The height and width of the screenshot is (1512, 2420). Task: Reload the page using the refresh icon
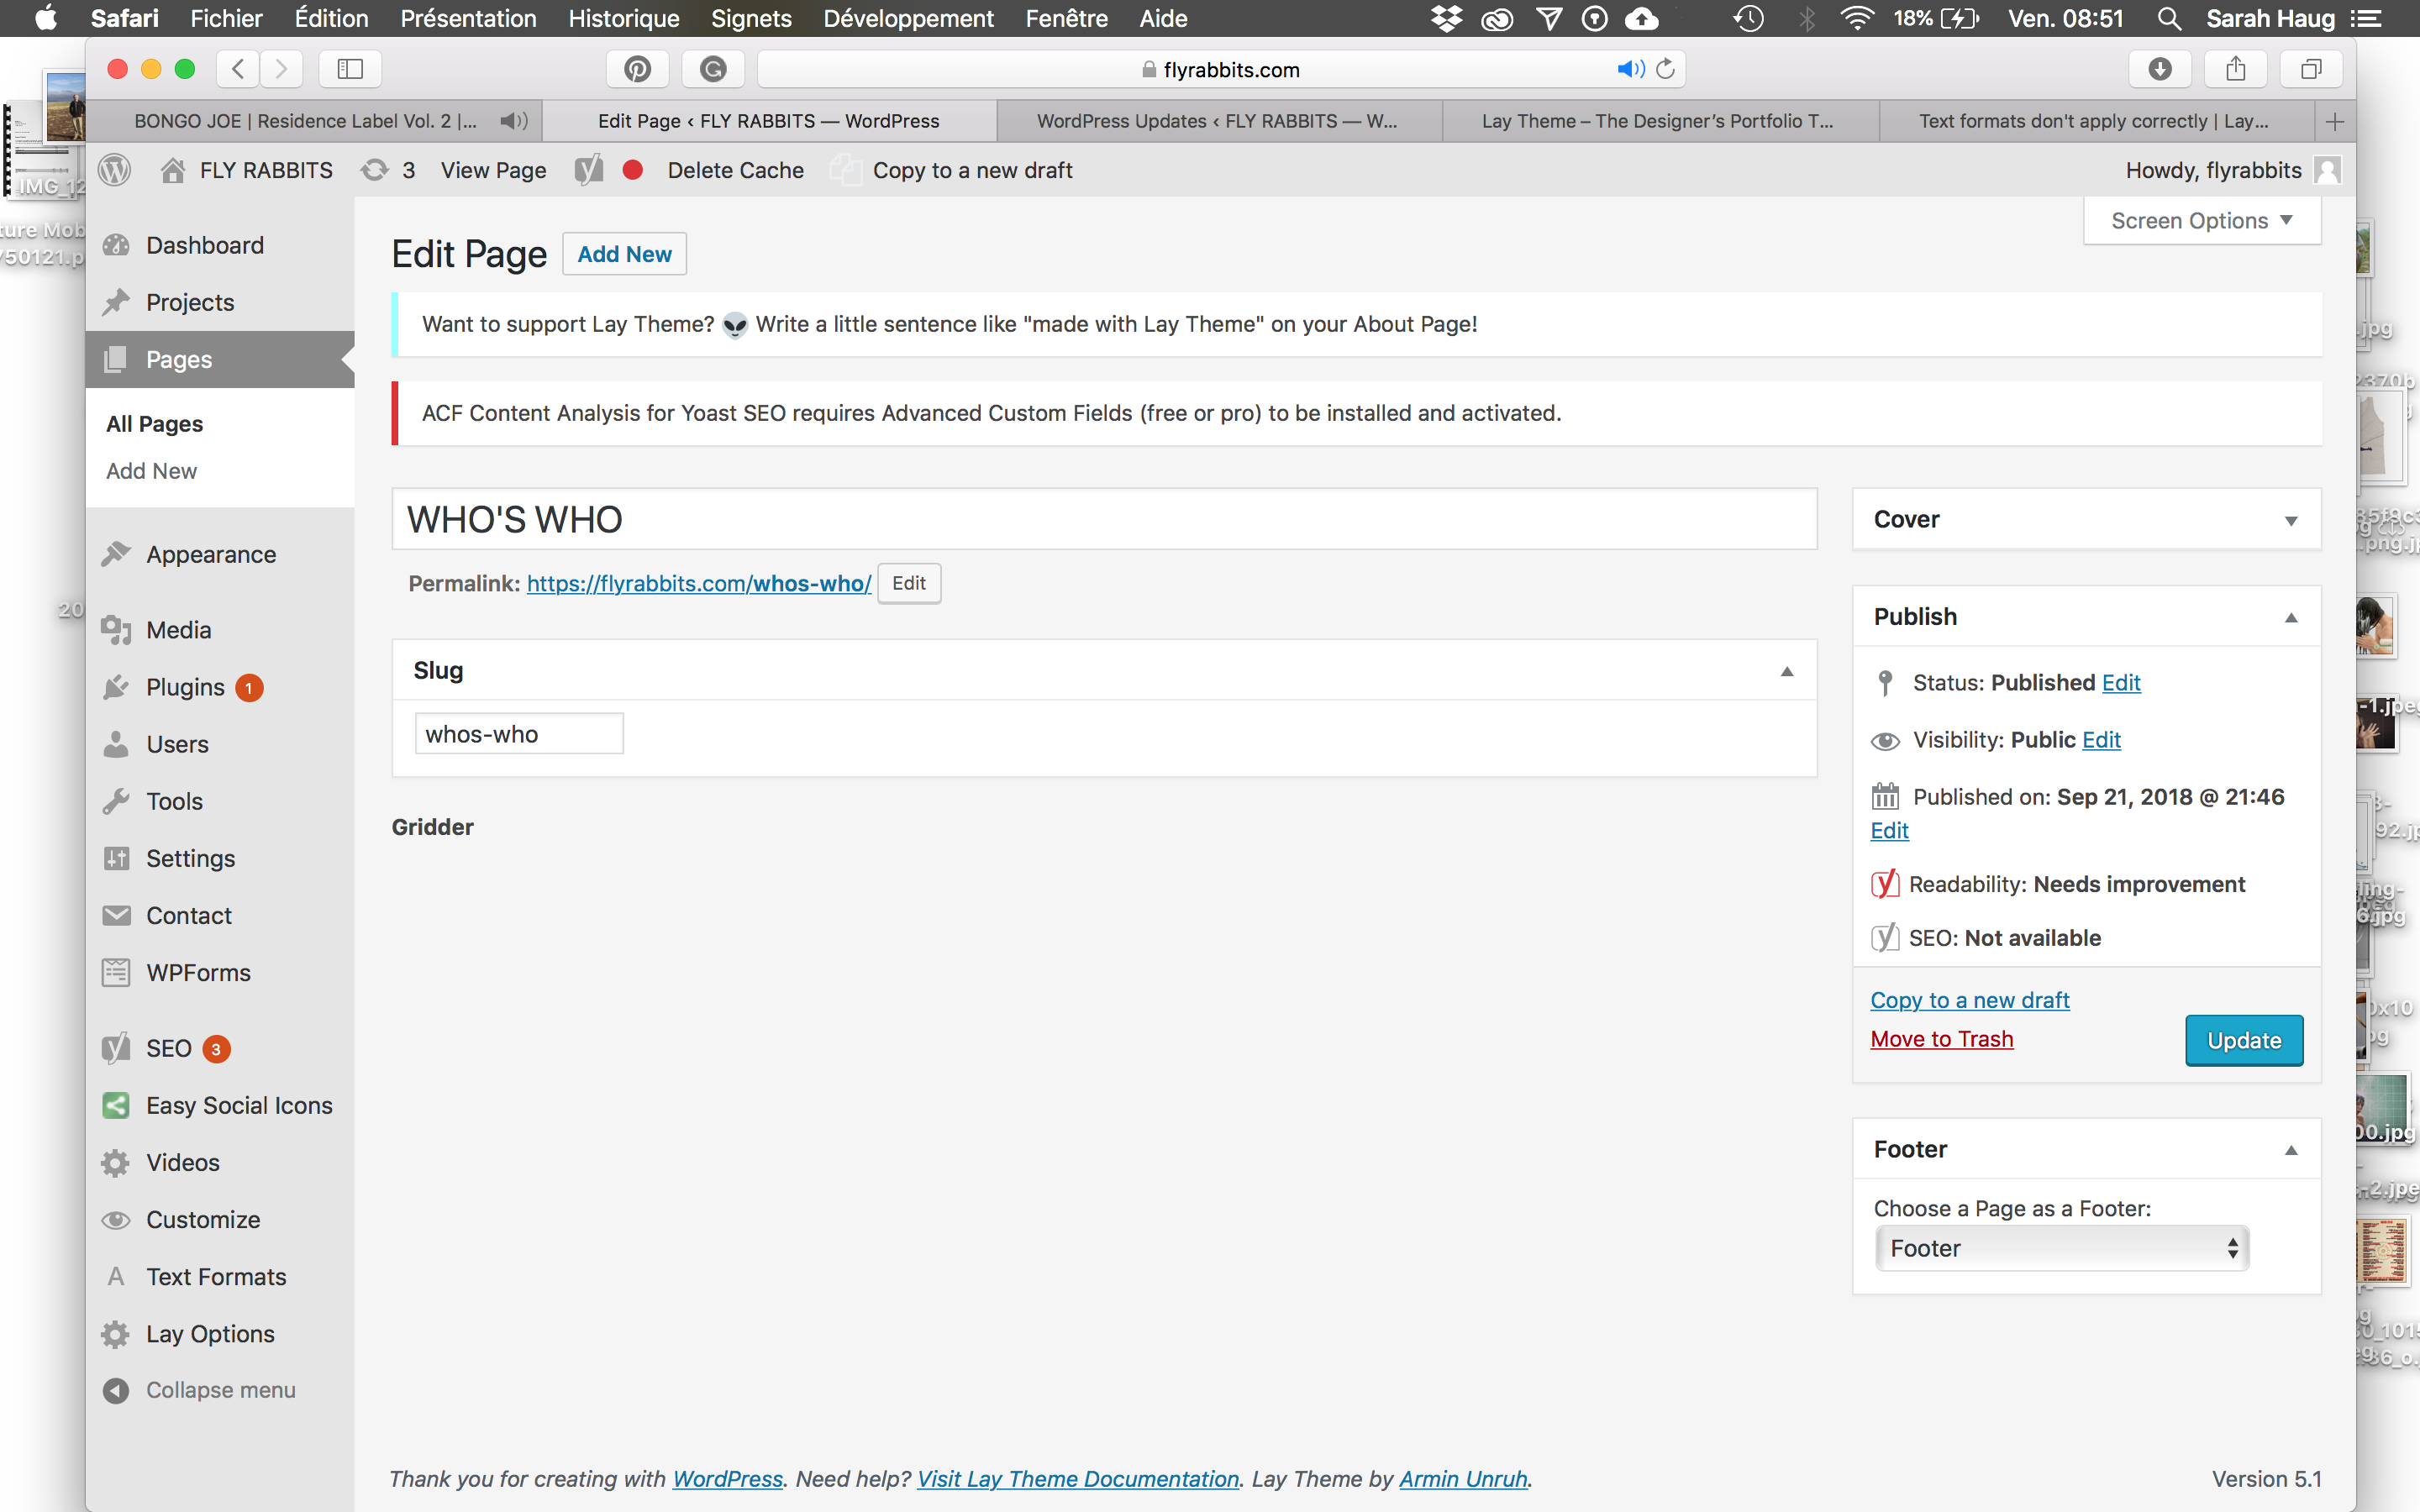1666,69
